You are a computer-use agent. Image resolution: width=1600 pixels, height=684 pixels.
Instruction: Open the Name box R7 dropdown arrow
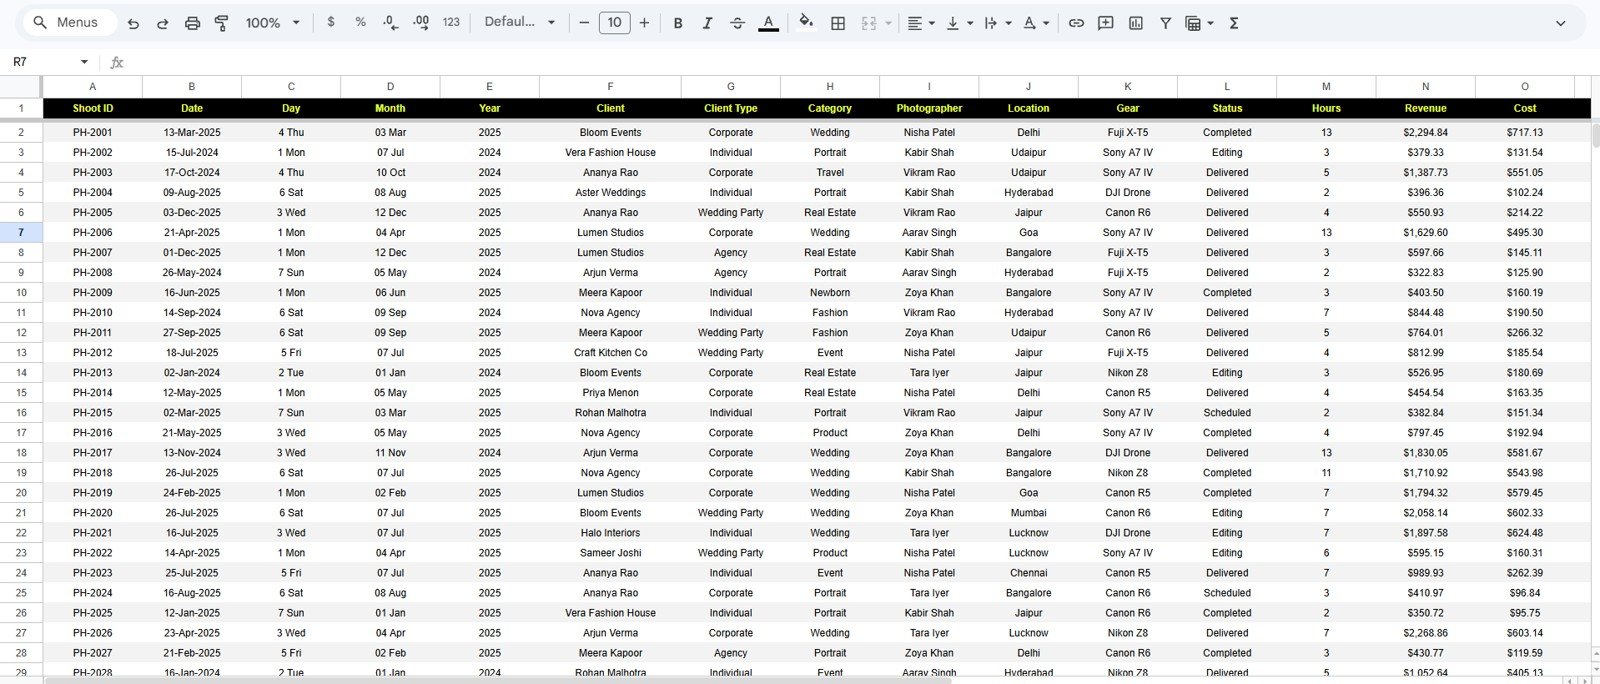coord(84,62)
